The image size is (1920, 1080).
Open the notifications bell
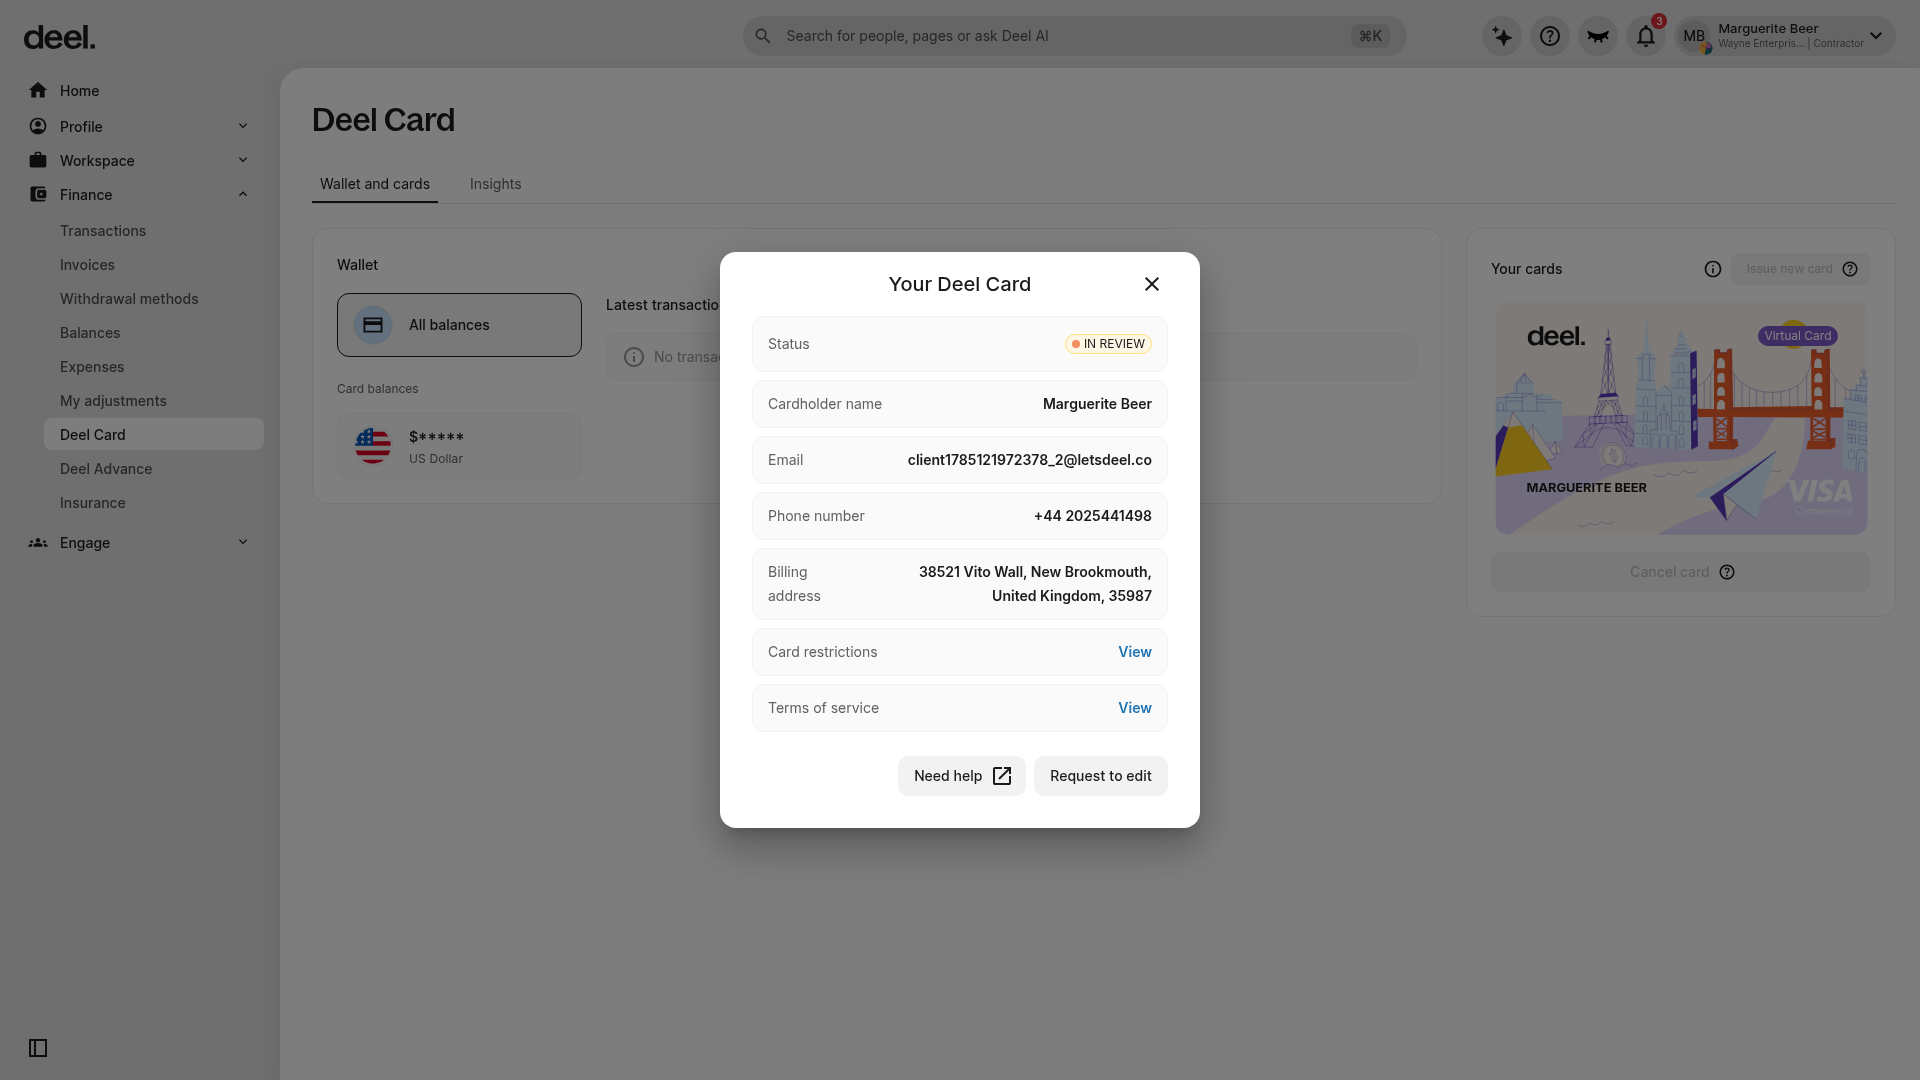point(1646,36)
